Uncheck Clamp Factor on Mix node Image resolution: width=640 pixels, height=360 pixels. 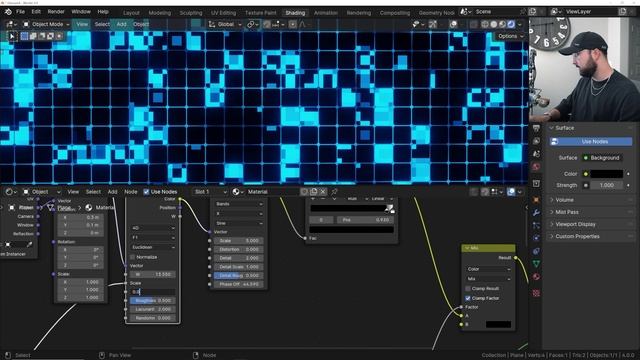coord(468,298)
